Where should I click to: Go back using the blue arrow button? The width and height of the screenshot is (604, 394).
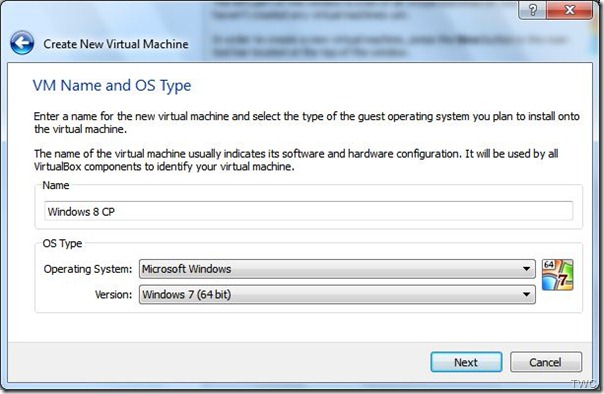click(x=22, y=43)
